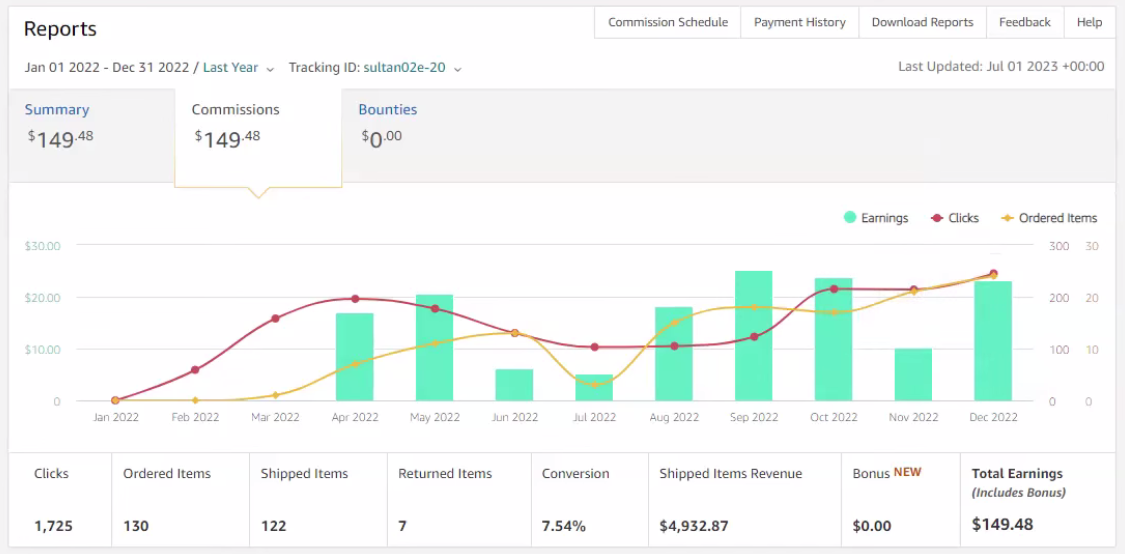Switch to the Summary tab
This screenshot has height=554, width=1125.
point(57,110)
